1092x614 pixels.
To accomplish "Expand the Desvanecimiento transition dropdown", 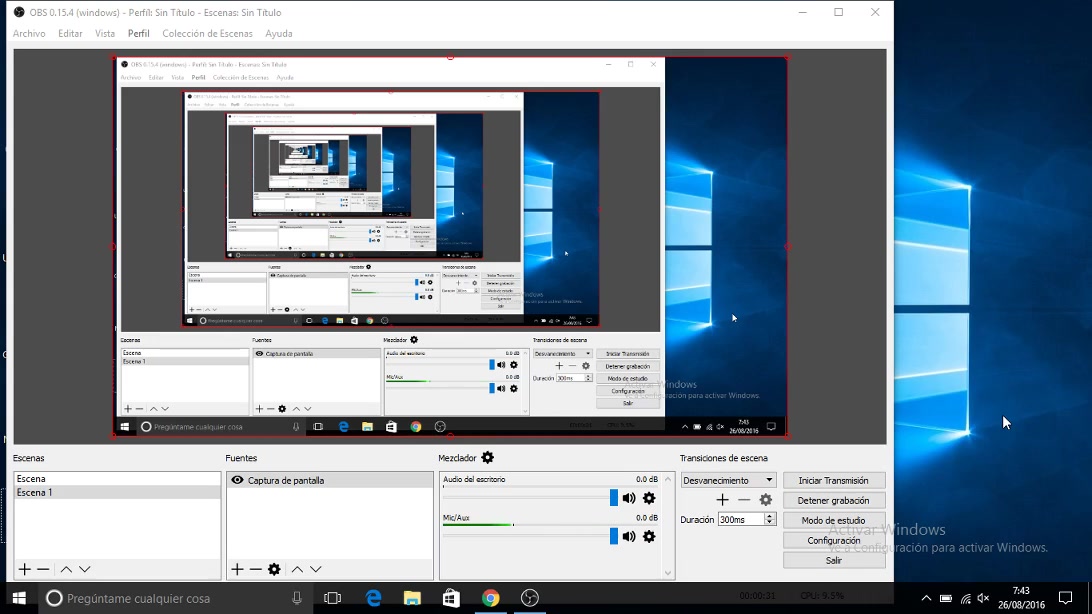I will tap(769, 481).
